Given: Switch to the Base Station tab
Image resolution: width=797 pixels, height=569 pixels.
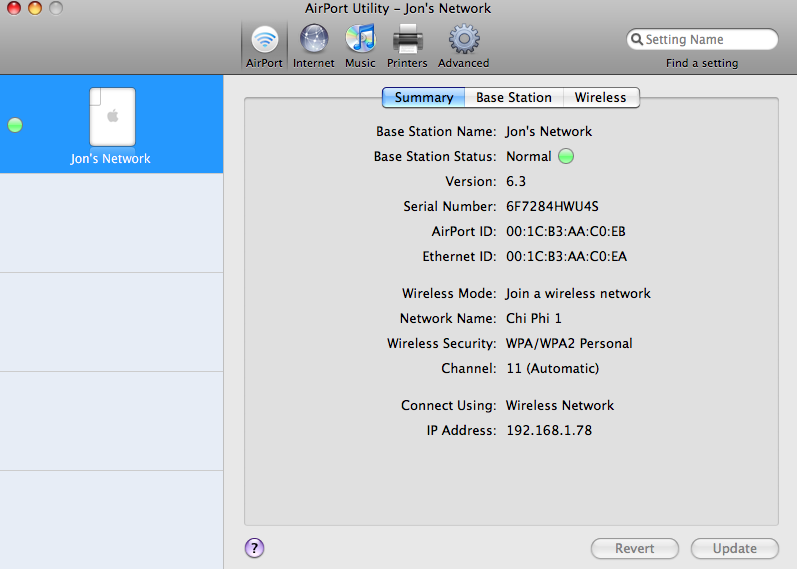Looking at the screenshot, I should (x=514, y=97).
